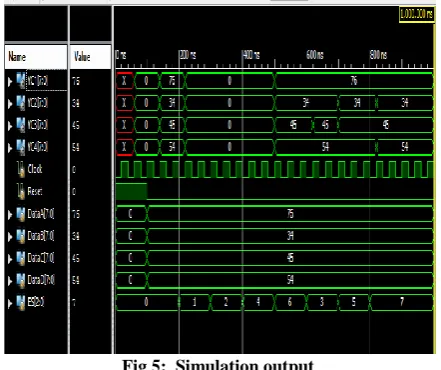Select the YC4[7:0] signal name
Image resolution: width=441 pixels, height=370 pixels.
pyautogui.click(x=37, y=147)
